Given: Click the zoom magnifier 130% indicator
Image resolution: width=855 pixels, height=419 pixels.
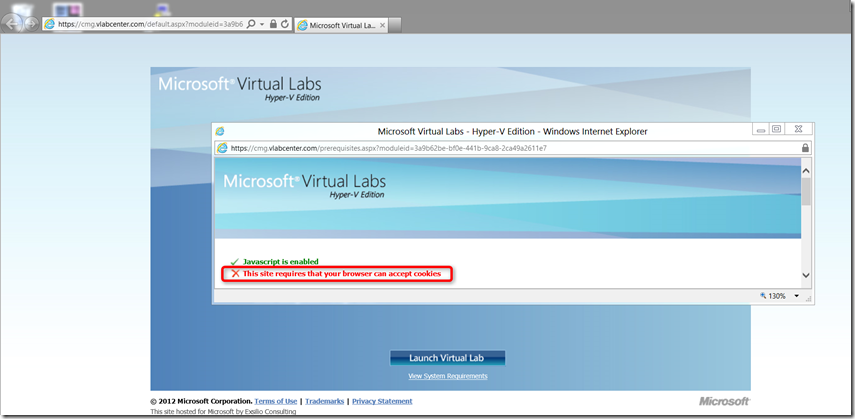Looking at the screenshot, I should 773,296.
